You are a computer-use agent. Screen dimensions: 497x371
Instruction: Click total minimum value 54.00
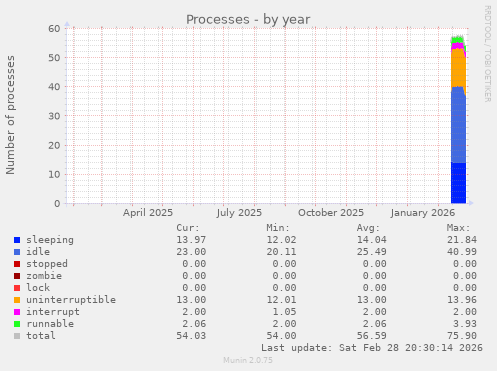pyautogui.click(x=281, y=336)
